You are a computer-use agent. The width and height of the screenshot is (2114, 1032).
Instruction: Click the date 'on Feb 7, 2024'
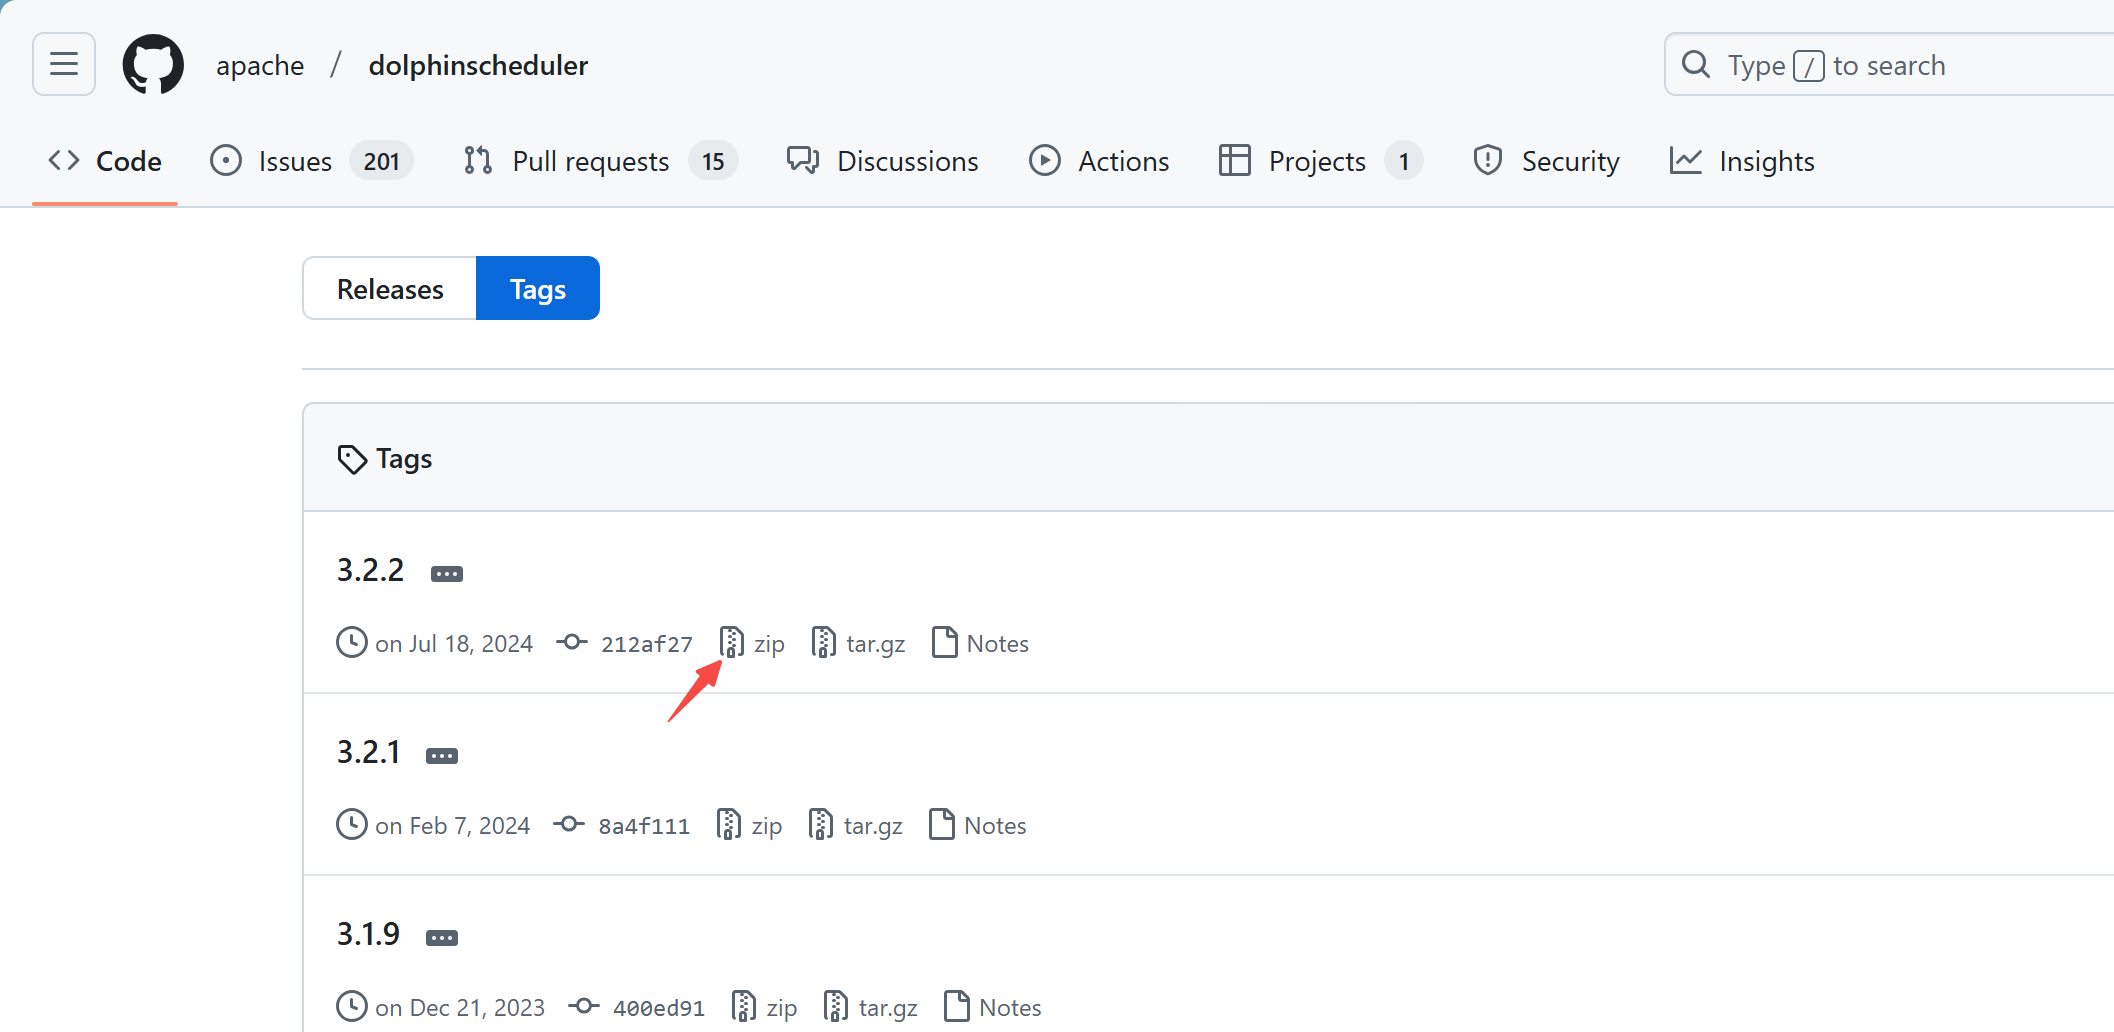click(x=453, y=826)
